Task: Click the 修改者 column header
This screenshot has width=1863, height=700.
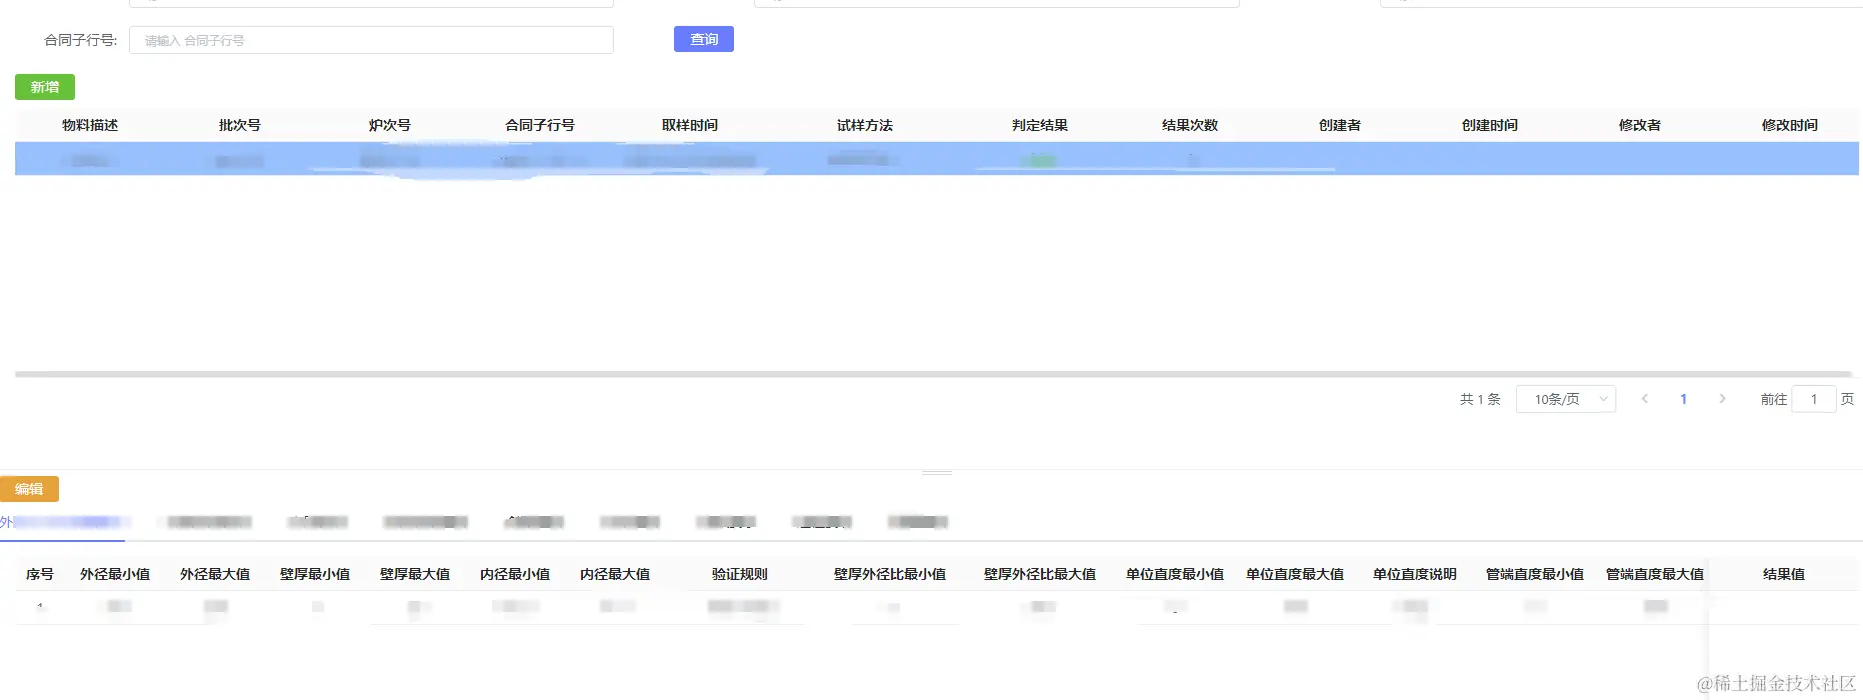Action: coord(1640,125)
